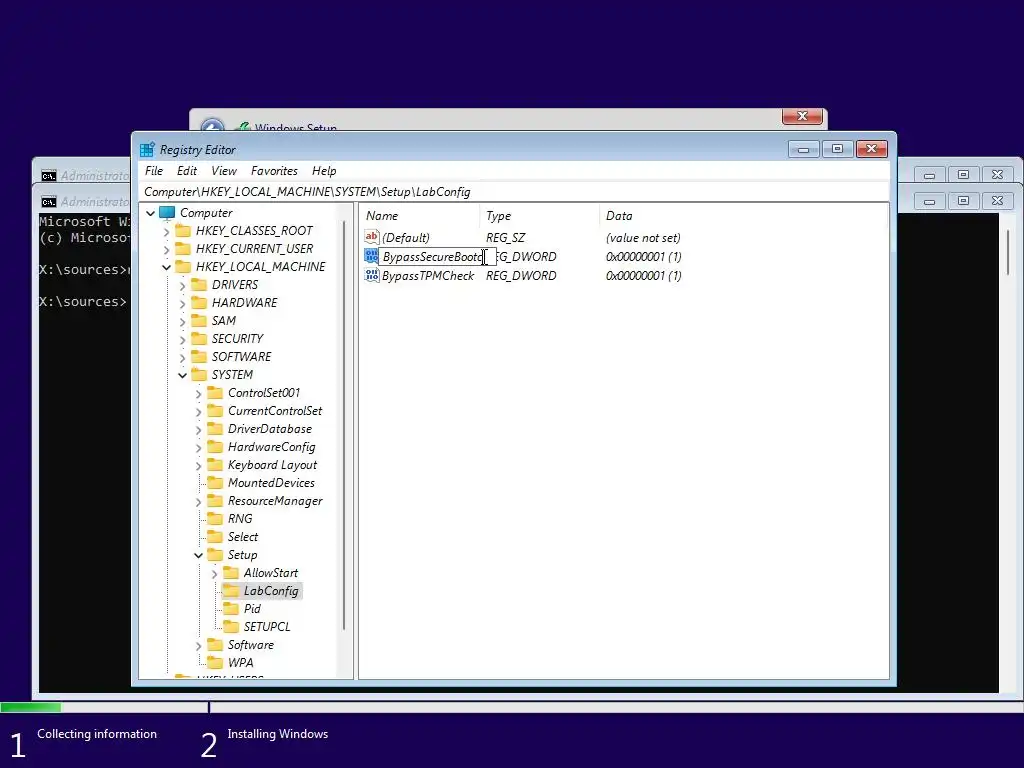1024x768 pixels.
Task: Click the RNG folder icon
Action: click(x=215, y=519)
